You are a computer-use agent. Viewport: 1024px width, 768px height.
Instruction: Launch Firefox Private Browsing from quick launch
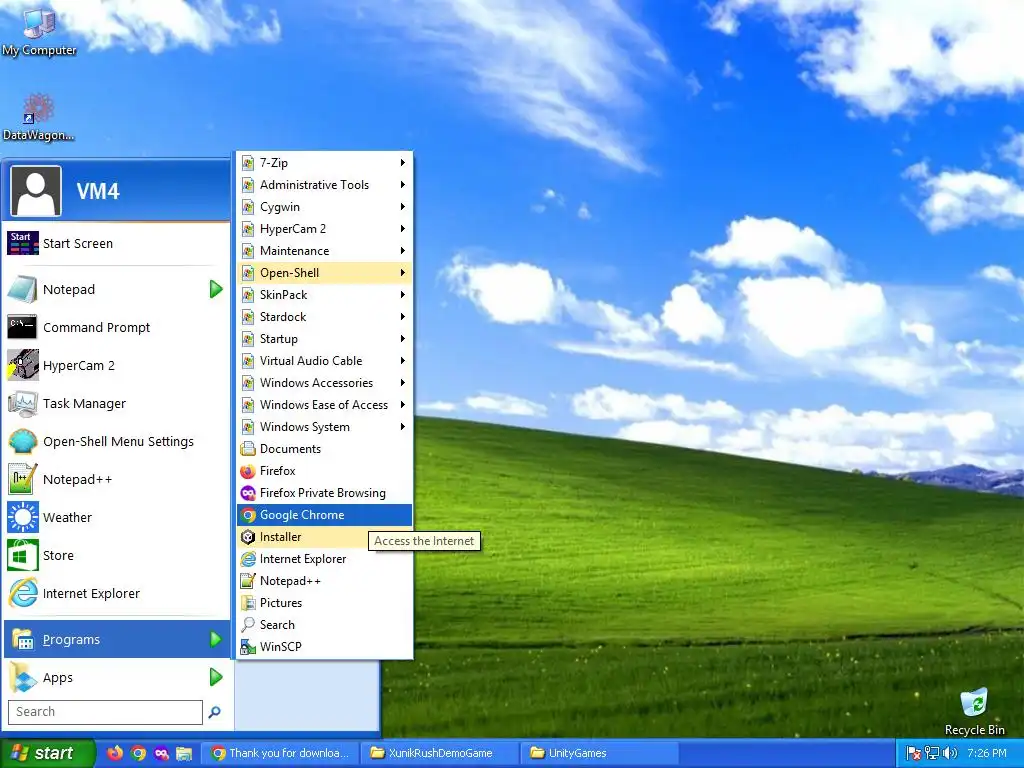[x=161, y=753]
